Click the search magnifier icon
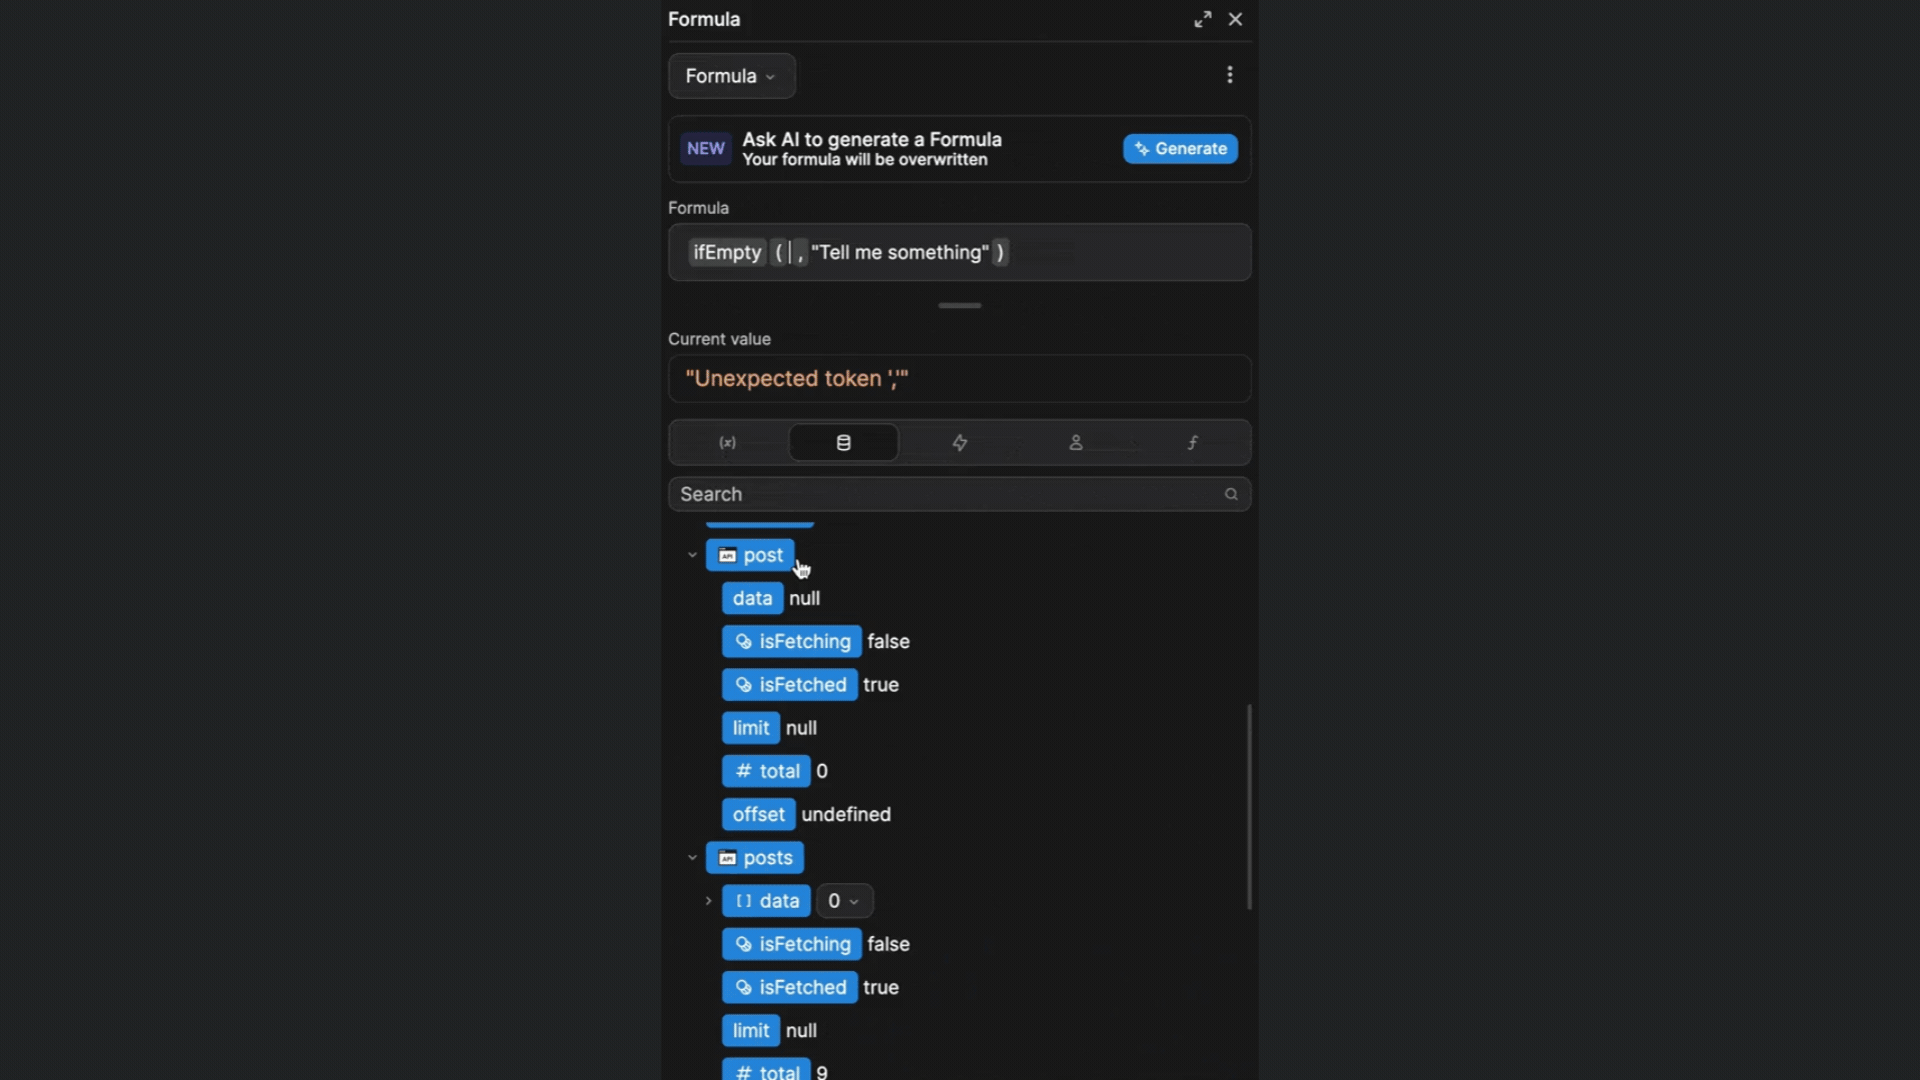Screen dimensions: 1920x1080 point(1231,493)
